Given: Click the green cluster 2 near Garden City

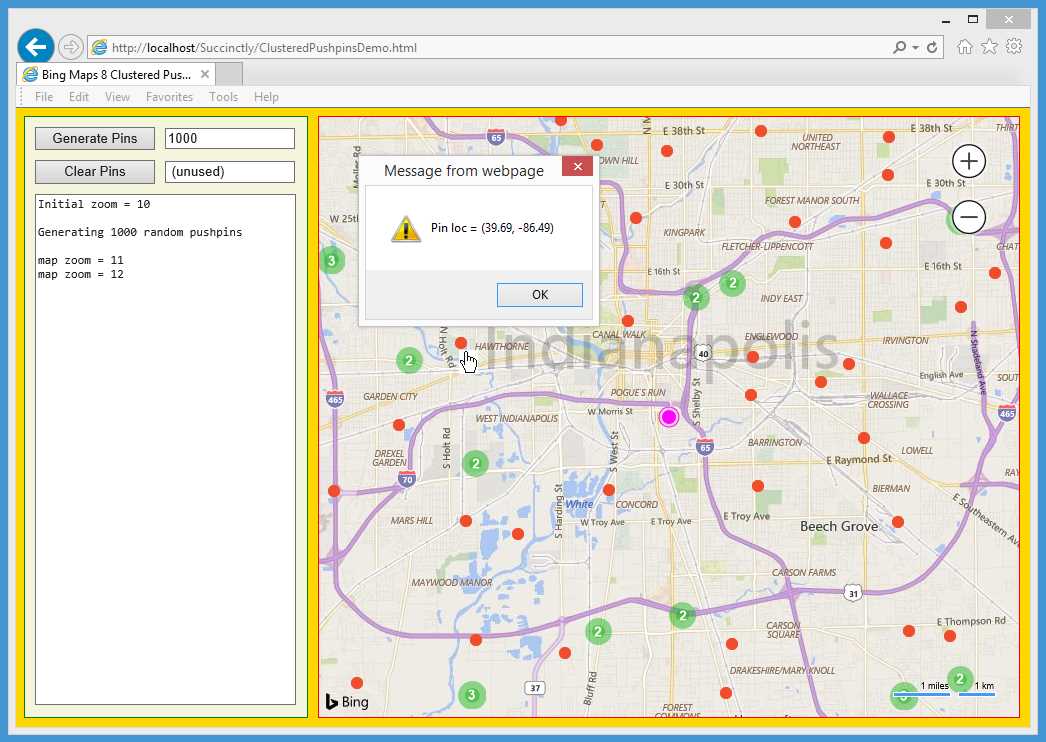Looking at the screenshot, I should click(x=409, y=361).
